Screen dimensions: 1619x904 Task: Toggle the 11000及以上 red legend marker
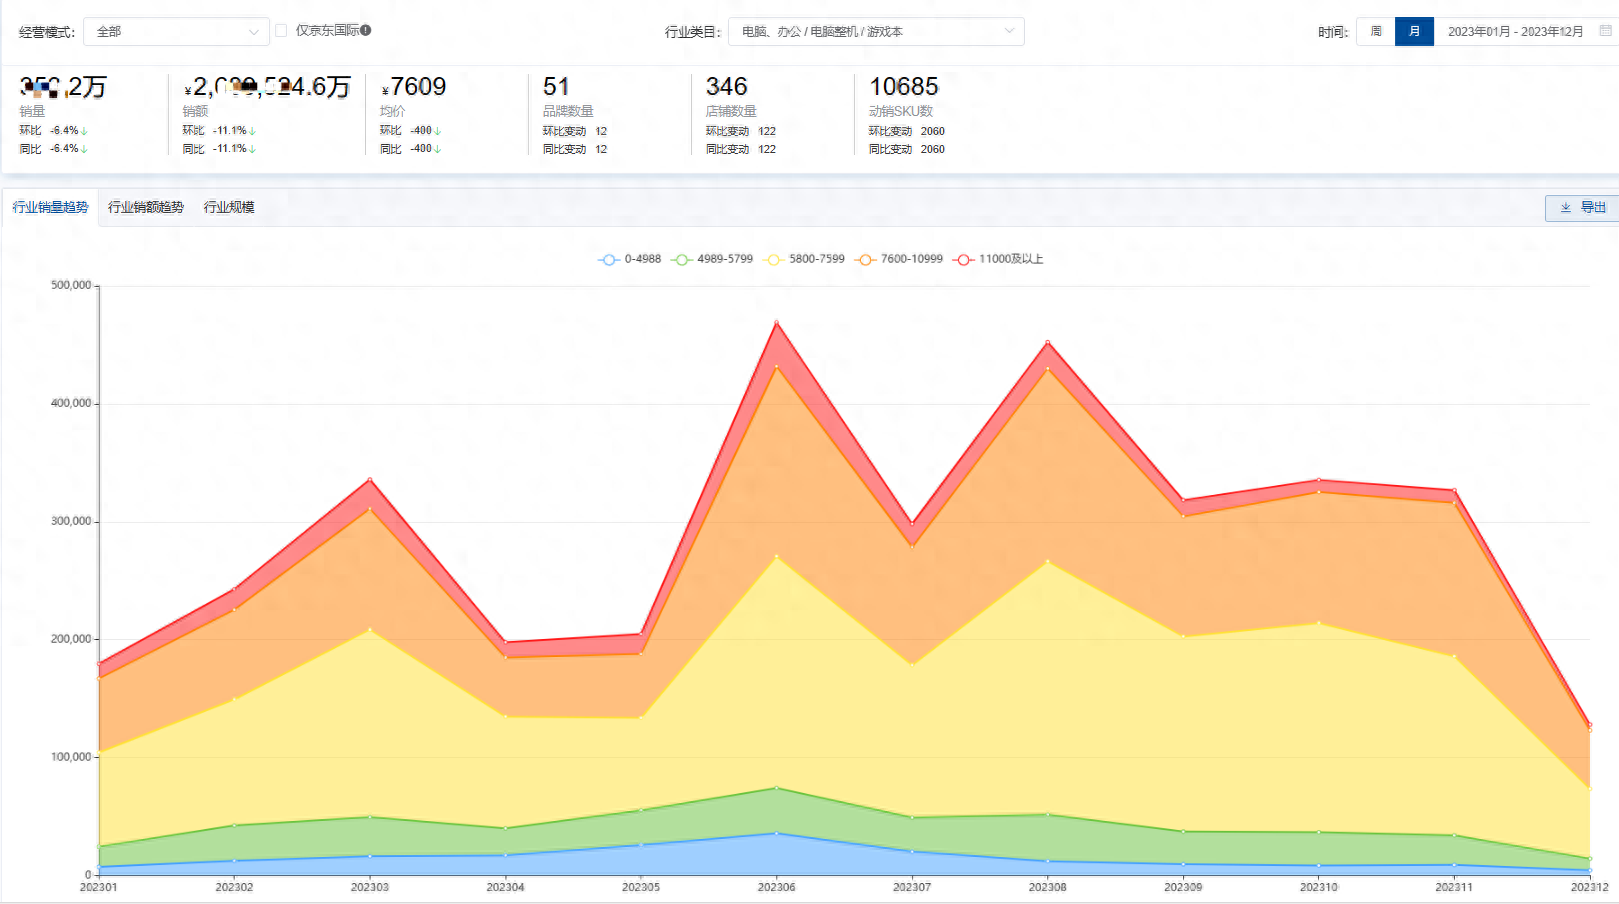click(963, 259)
